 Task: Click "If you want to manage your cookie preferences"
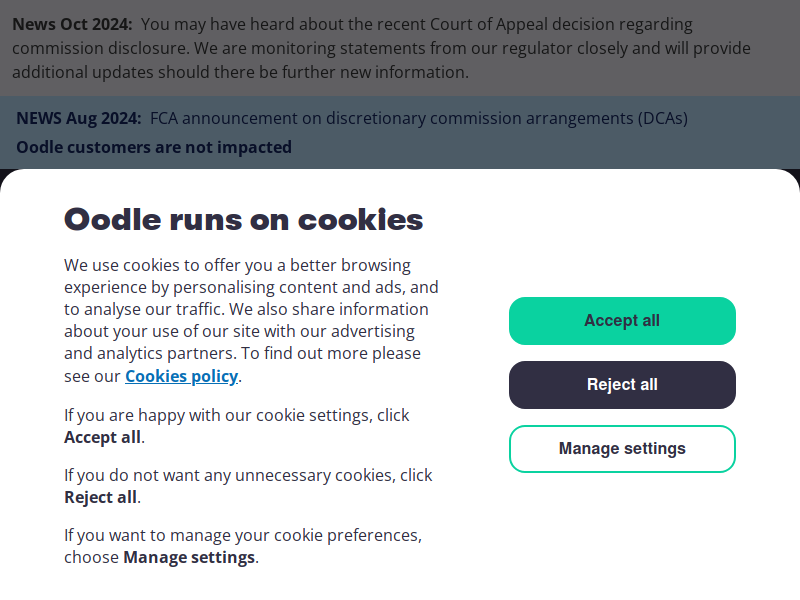click(x=242, y=535)
